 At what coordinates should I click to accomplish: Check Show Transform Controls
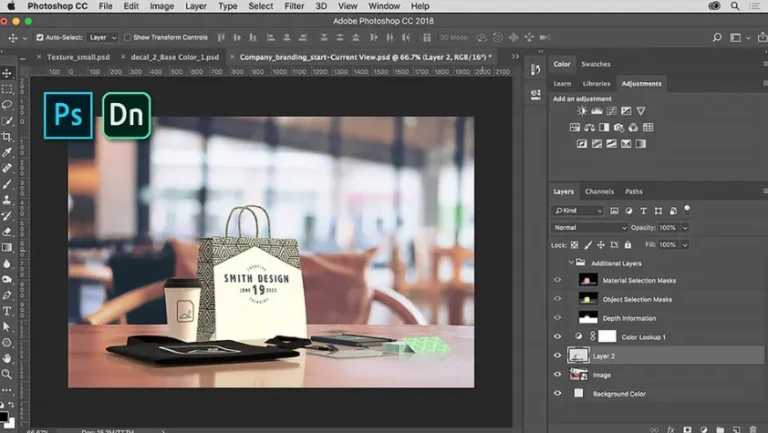pos(127,37)
